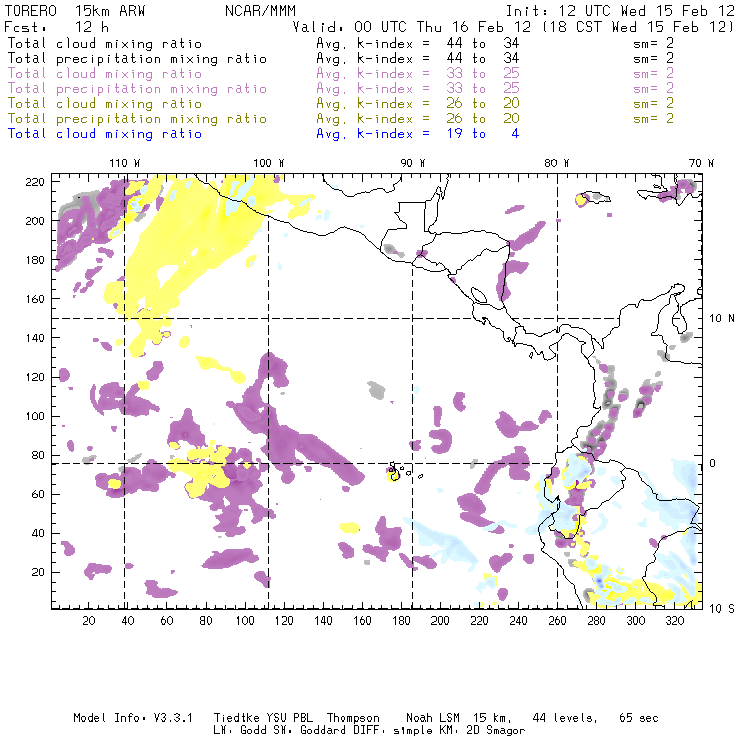Click '65 sec' in the footer
The image size is (740, 740).
pos(639,718)
